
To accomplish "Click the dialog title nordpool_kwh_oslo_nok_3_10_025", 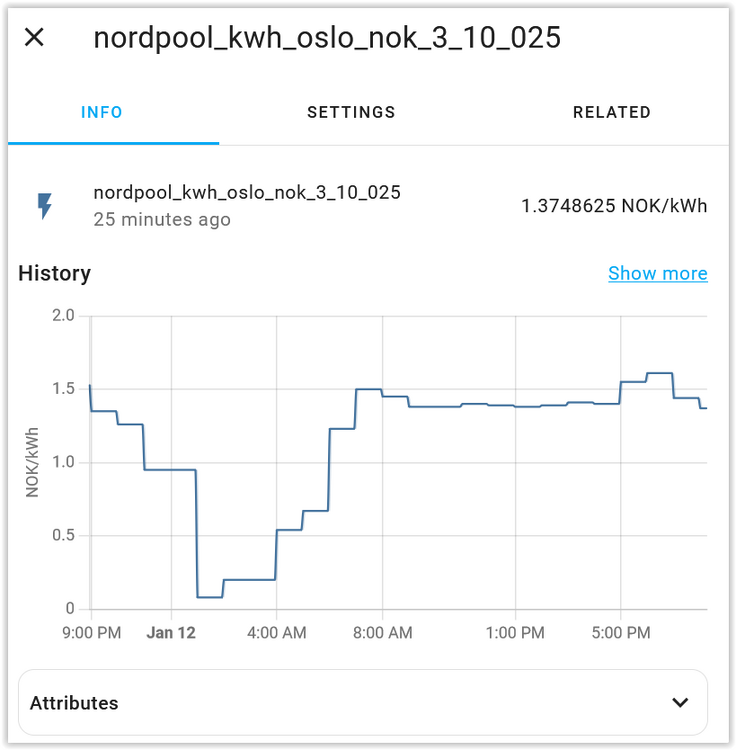I will [x=327, y=38].
